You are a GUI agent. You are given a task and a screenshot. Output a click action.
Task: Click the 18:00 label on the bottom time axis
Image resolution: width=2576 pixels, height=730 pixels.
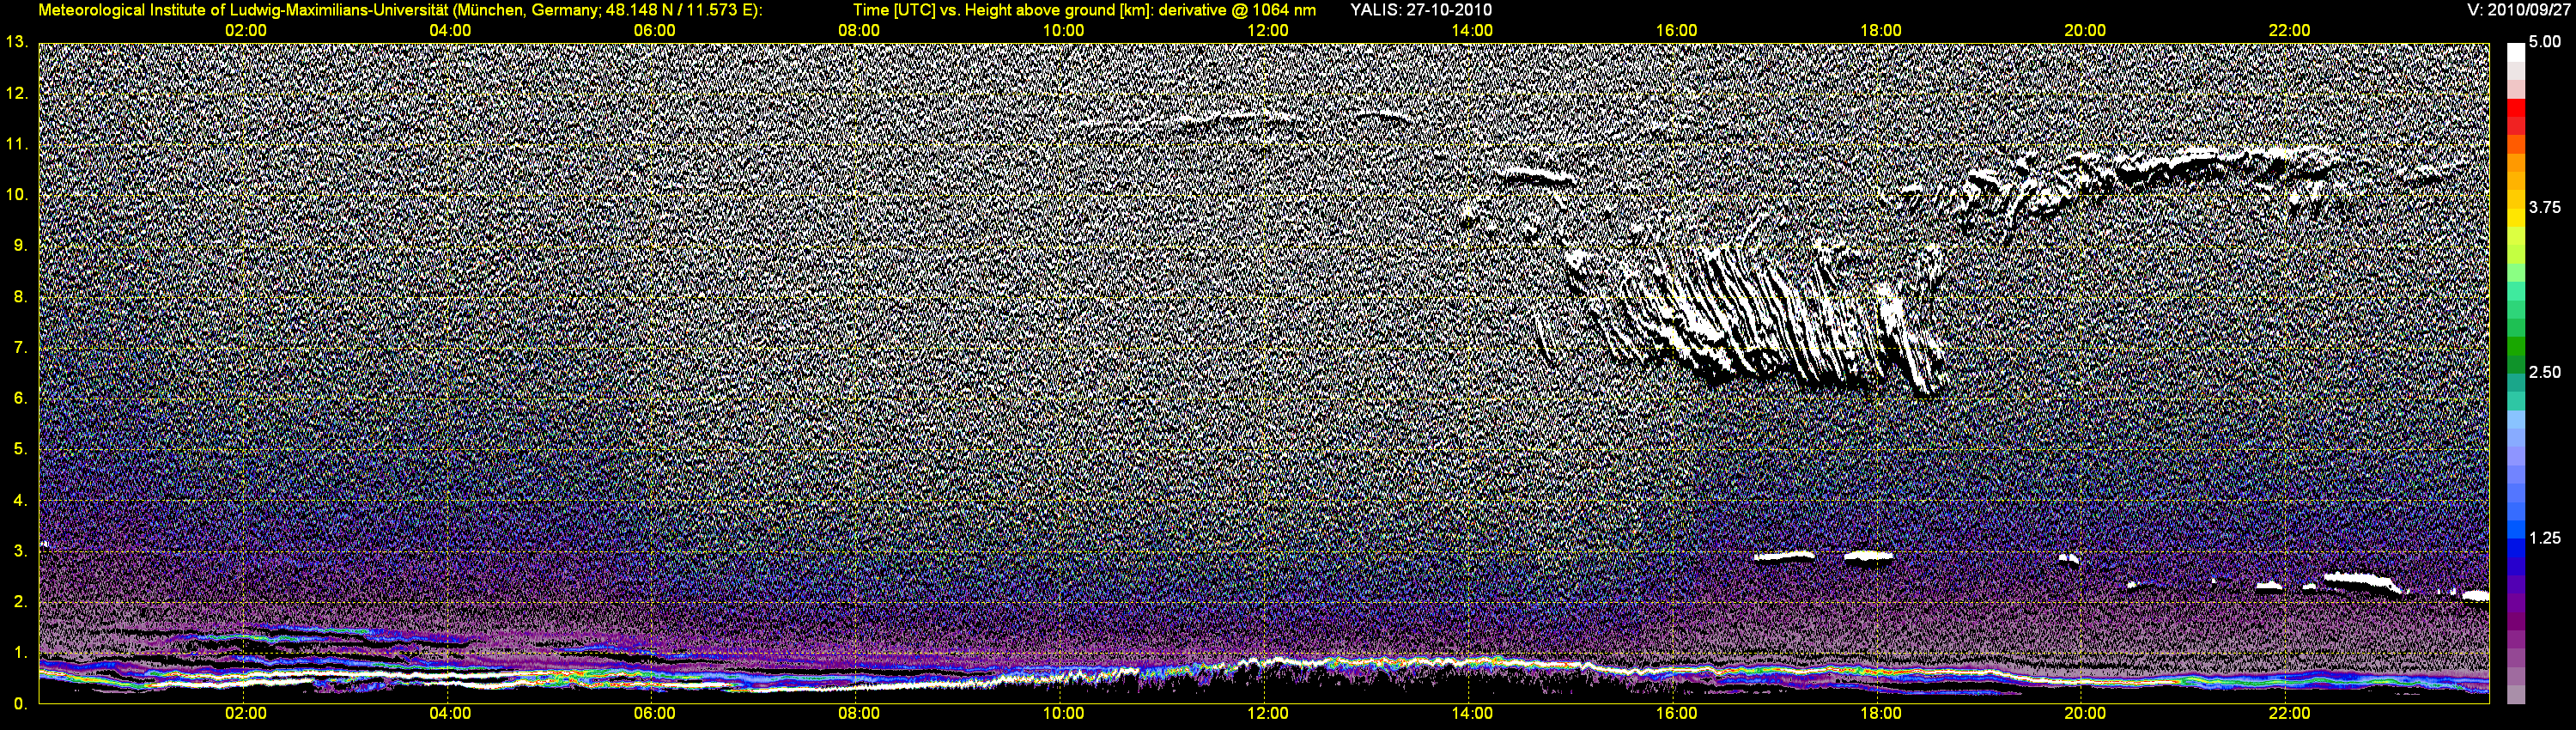(x=1881, y=714)
